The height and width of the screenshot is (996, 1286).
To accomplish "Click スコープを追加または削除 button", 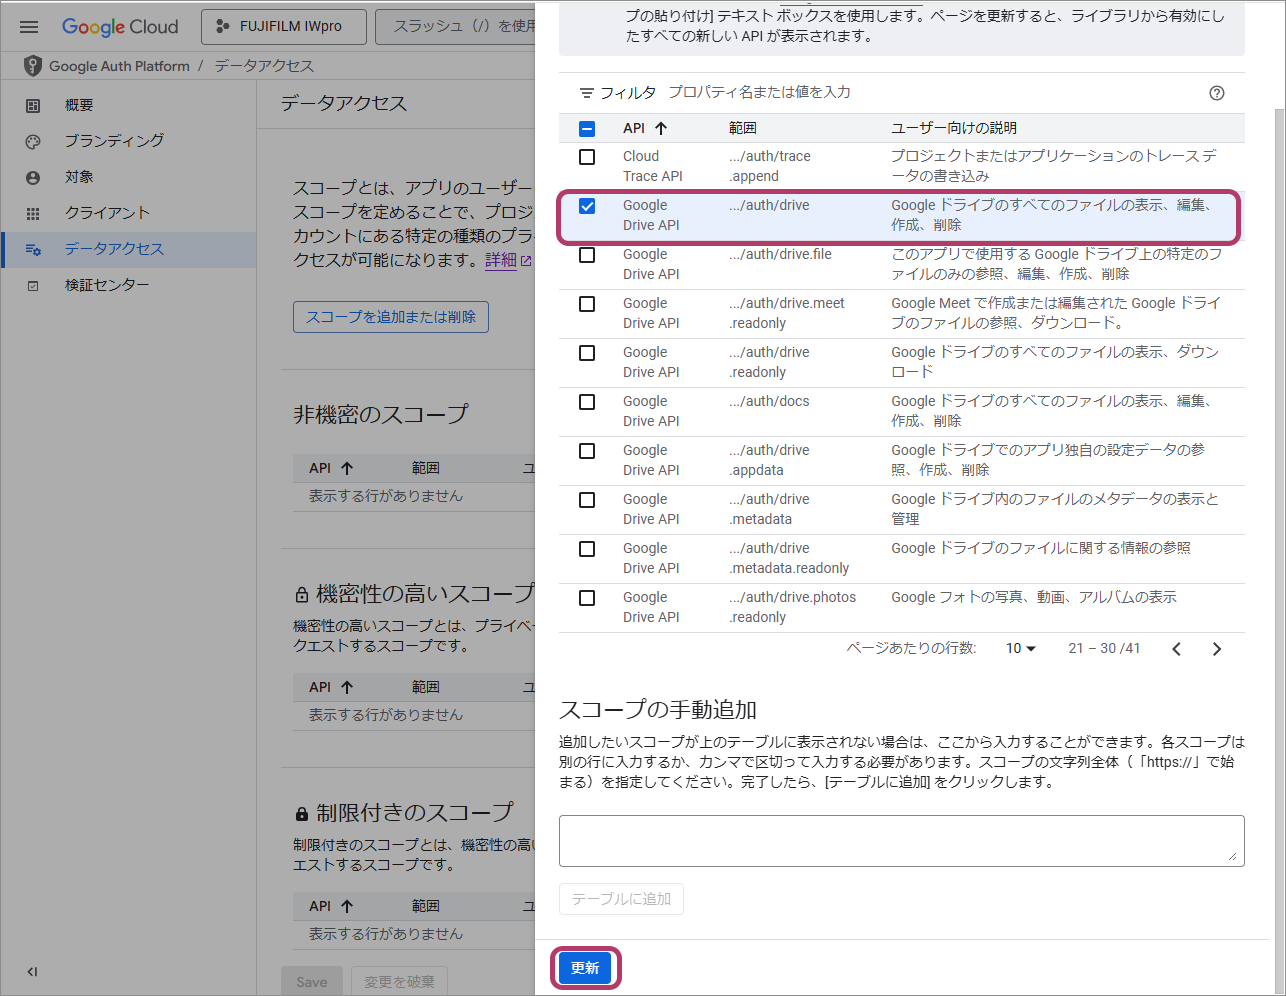I will tap(390, 317).
